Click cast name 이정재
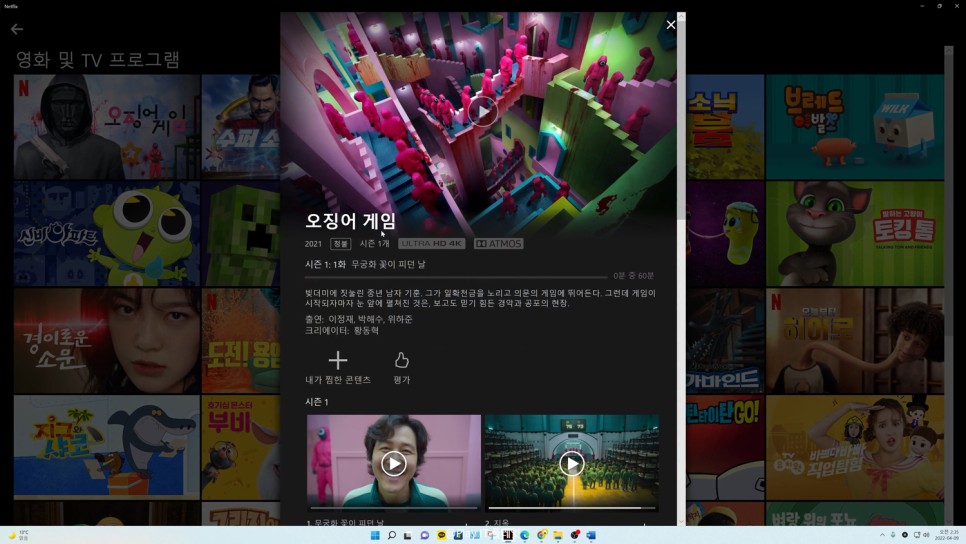966x544 pixels. (x=341, y=319)
